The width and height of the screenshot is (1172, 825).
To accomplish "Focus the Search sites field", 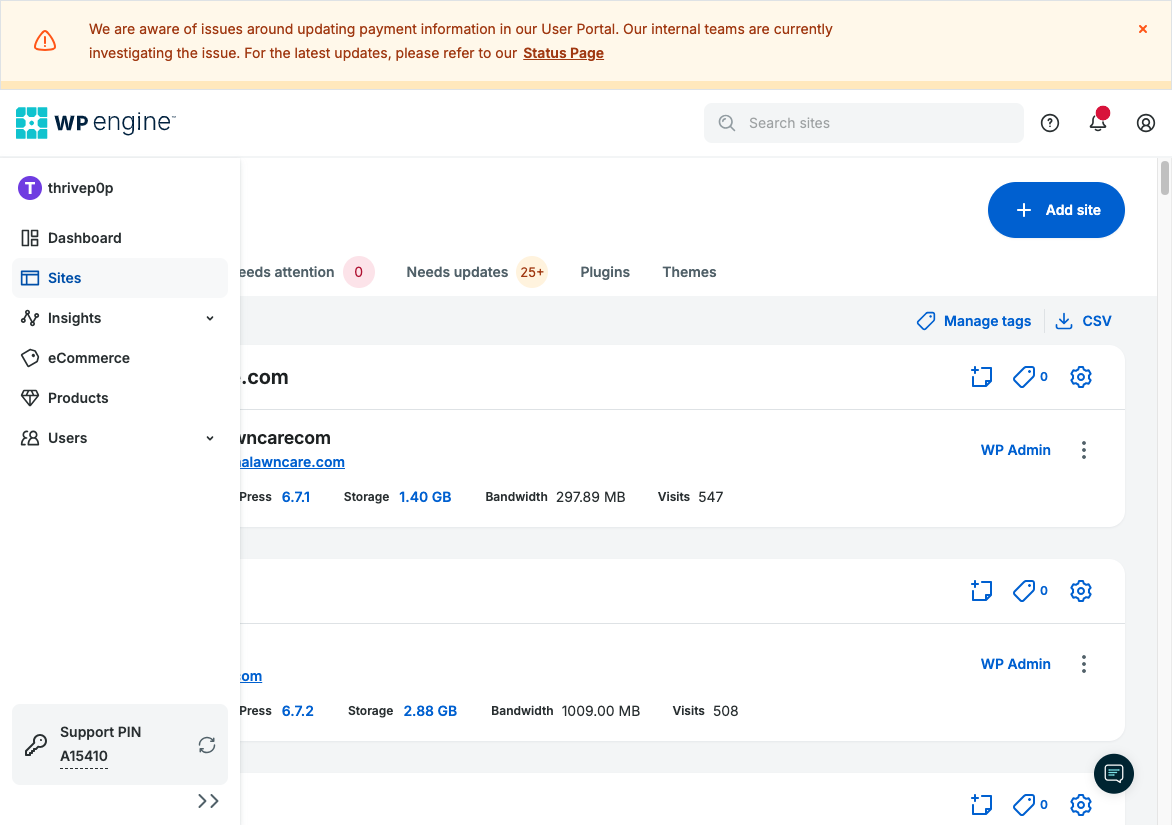I will point(863,123).
